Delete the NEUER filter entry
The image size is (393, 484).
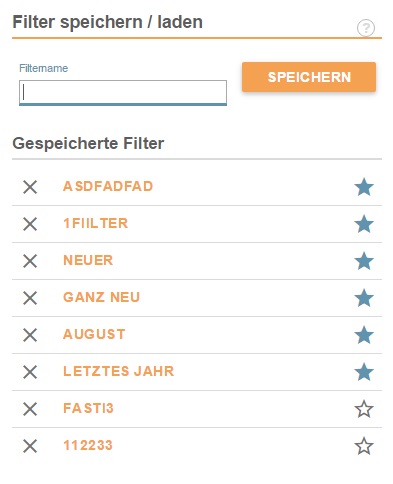30,261
